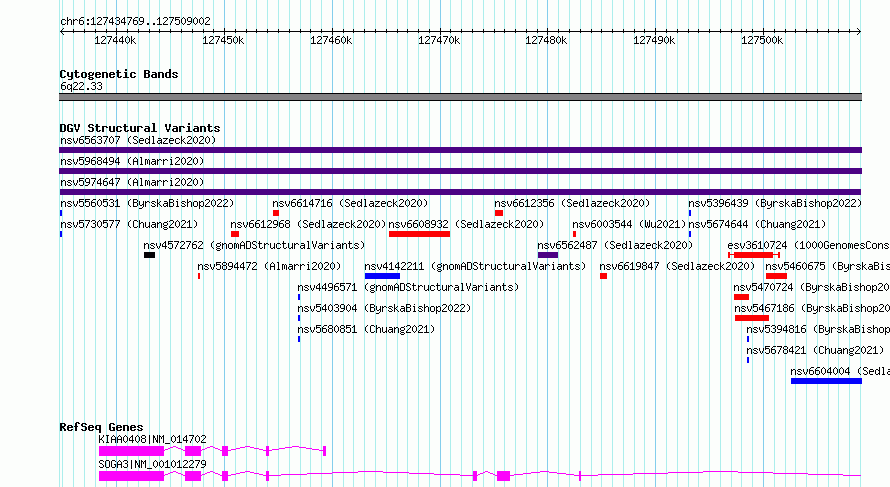Click the 127470k ruler tick label
The image size is (890, 487).
pyautogui.click(x=439, y=40)
